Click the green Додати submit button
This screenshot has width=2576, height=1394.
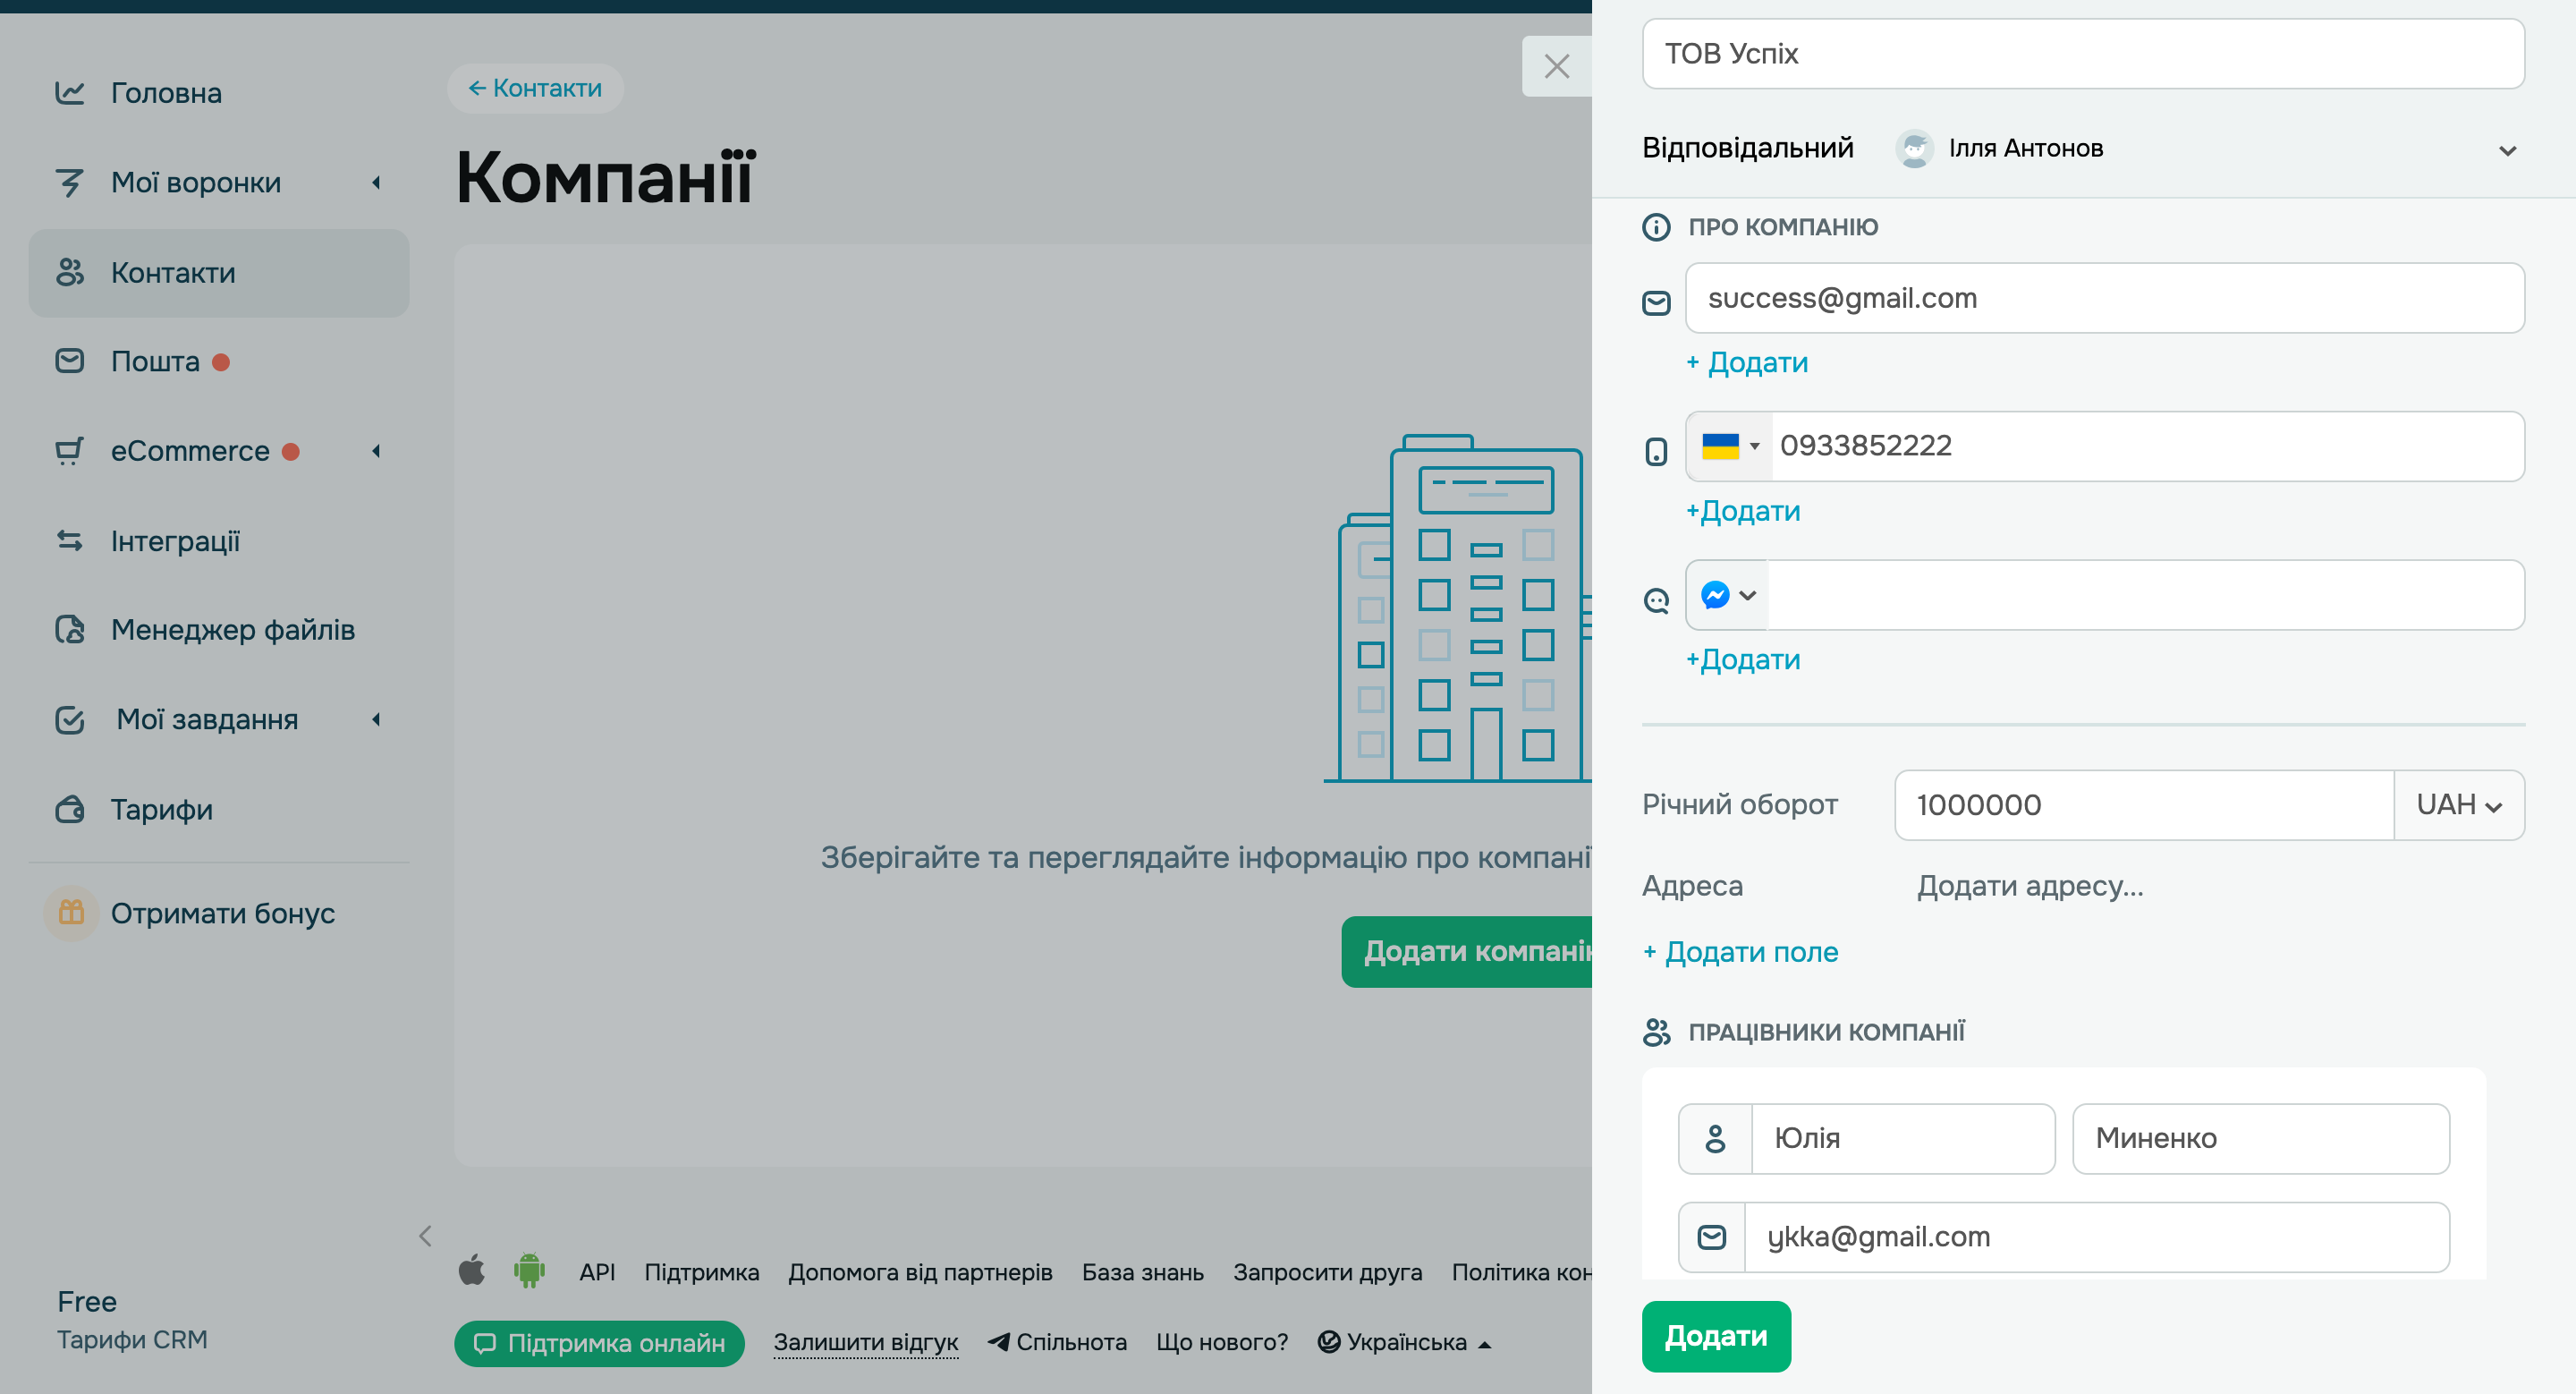tap(1716, 1335)
